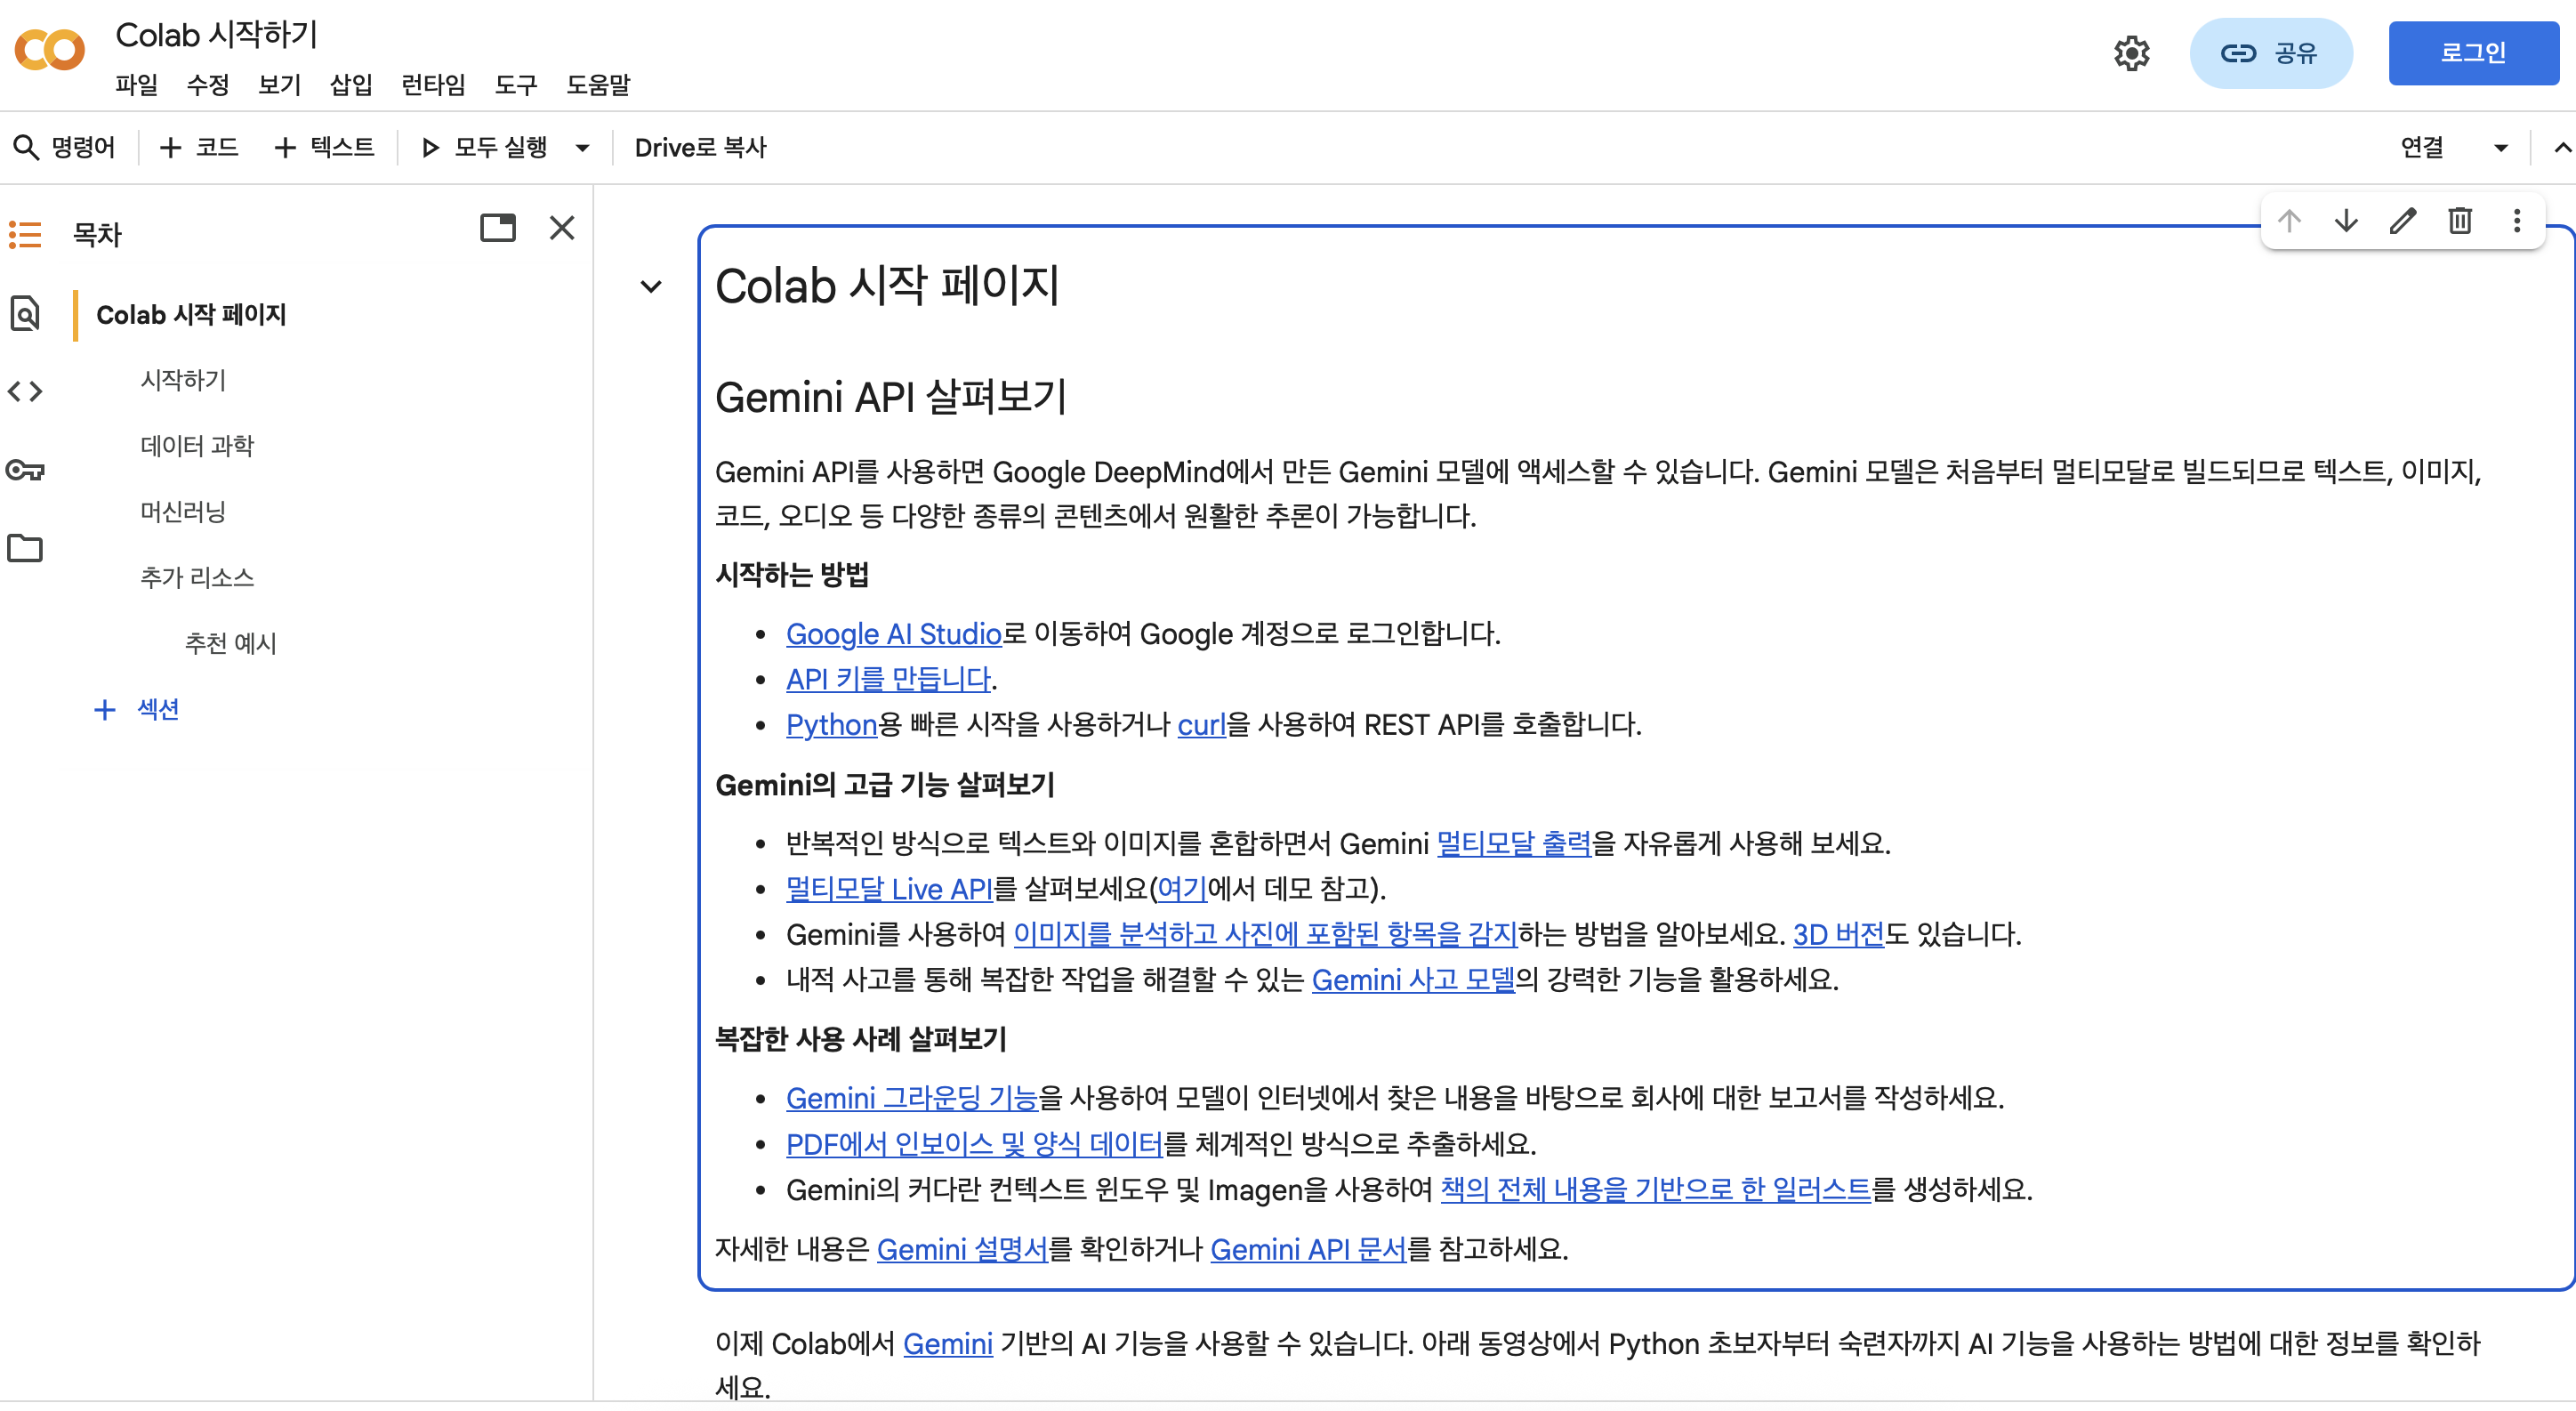Click the 공유 share button
Image resolution: width=2576 pixels, height=1411 pixels.
(2270, 53)
